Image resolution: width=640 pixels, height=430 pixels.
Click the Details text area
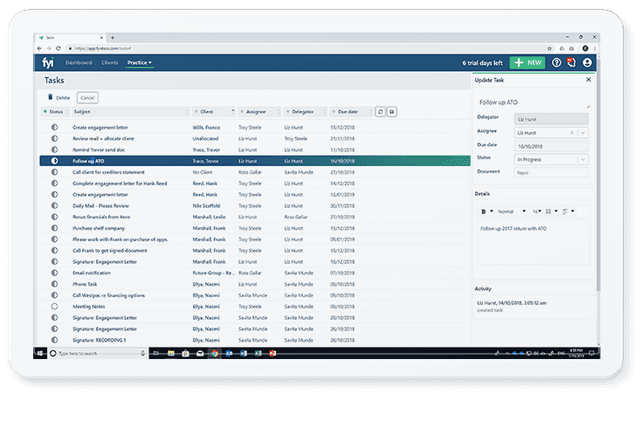(x=533, y=242)
